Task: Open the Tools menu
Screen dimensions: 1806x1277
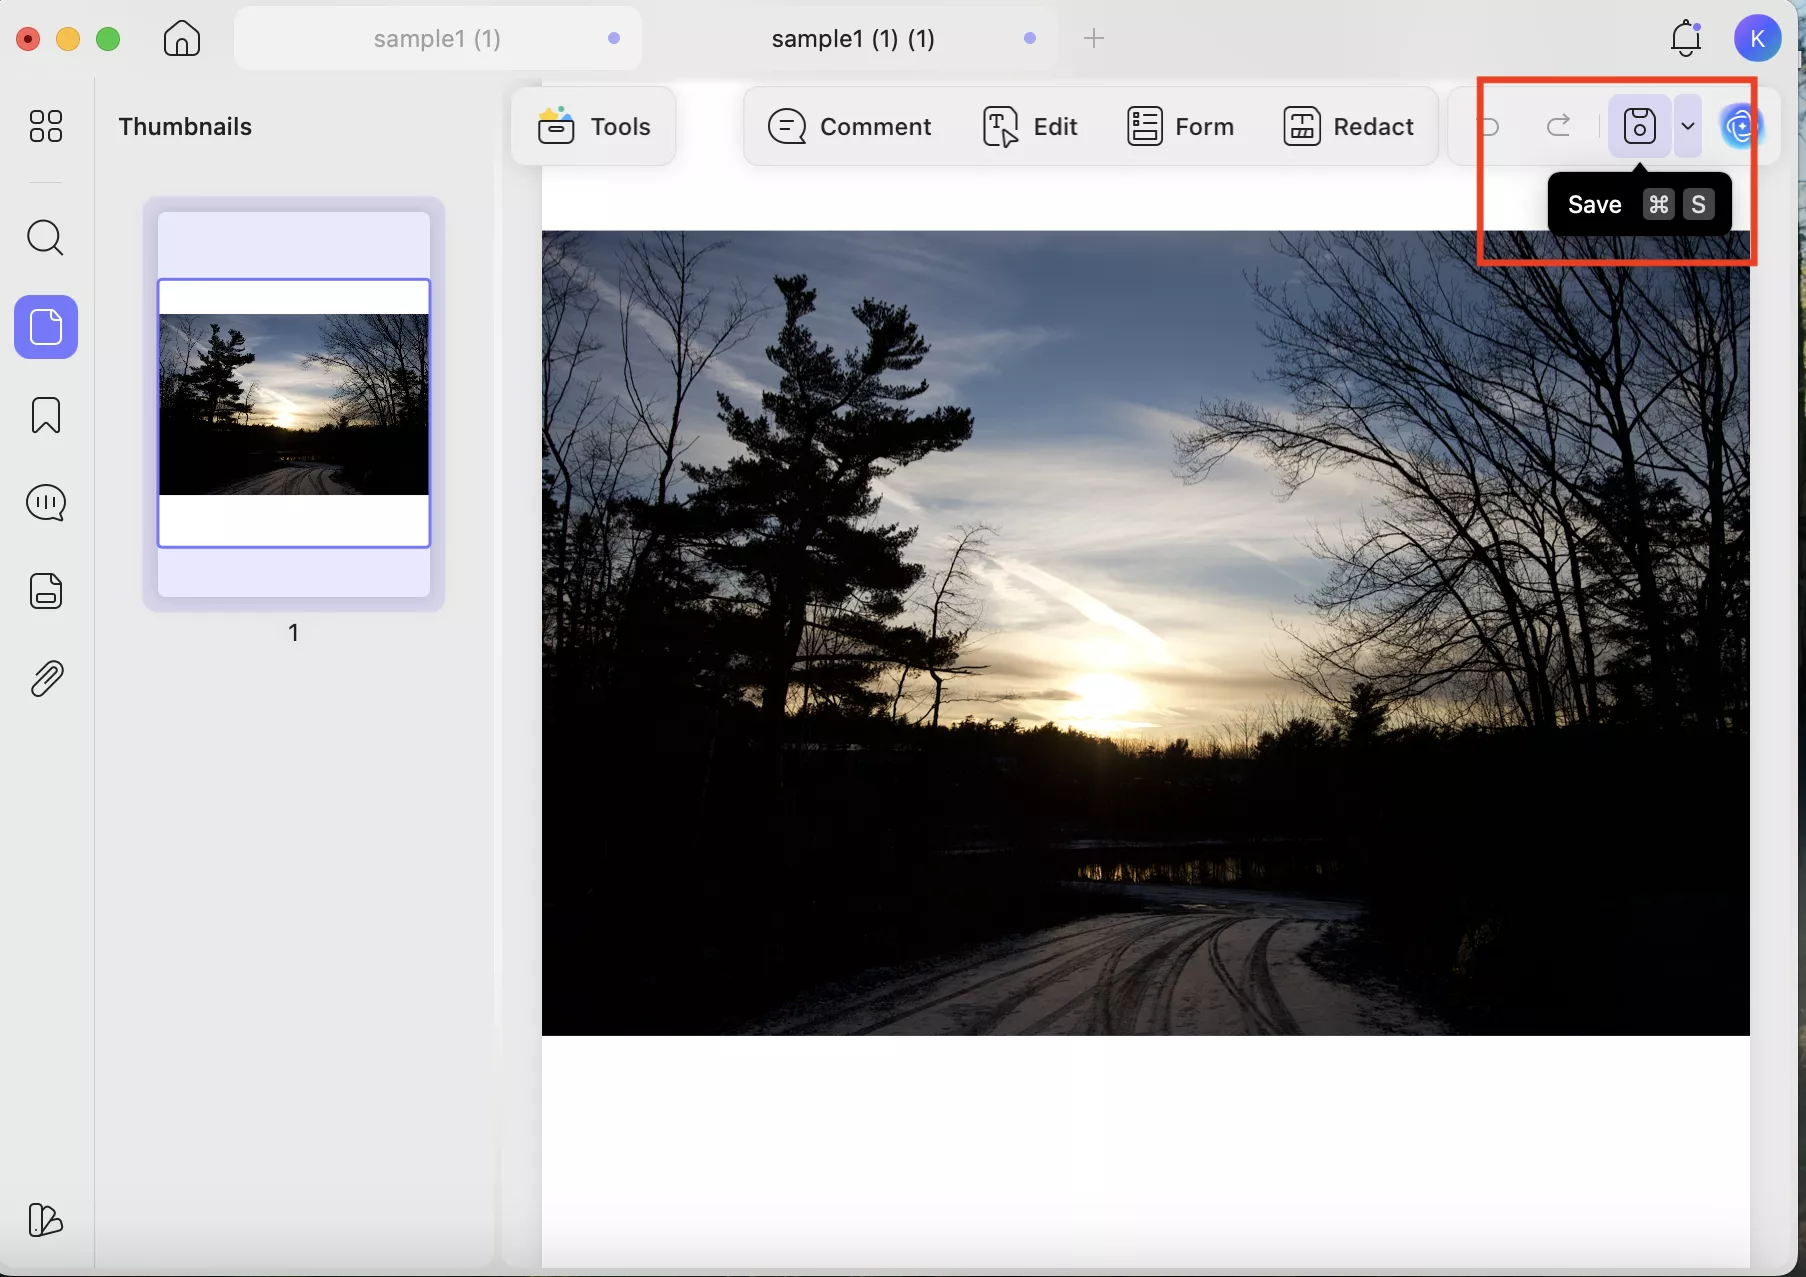Action: (x=594, y=126)
